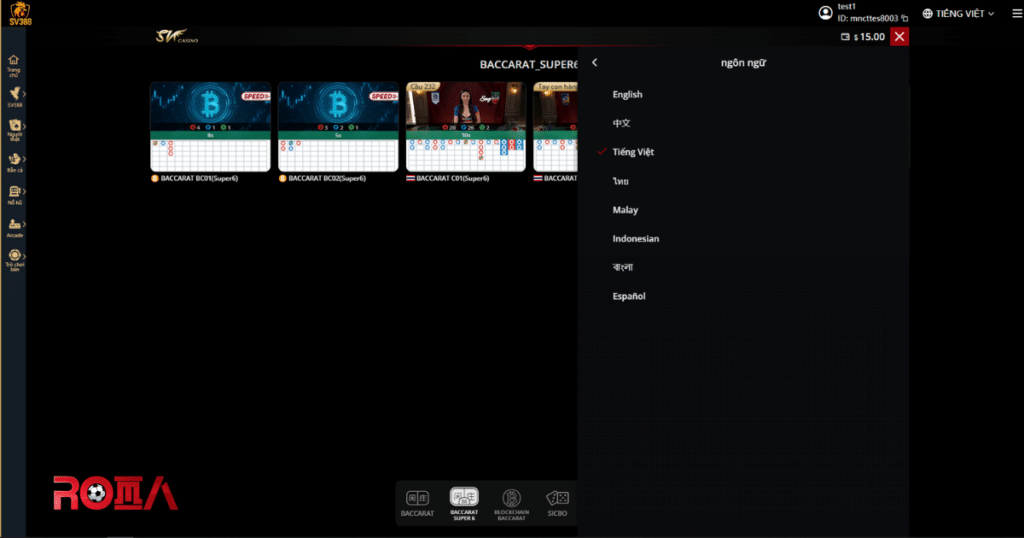Screen dimensions: 1024x538
Task: Open the Trò chơi bàn table games item
Action: tap(14, 259)
